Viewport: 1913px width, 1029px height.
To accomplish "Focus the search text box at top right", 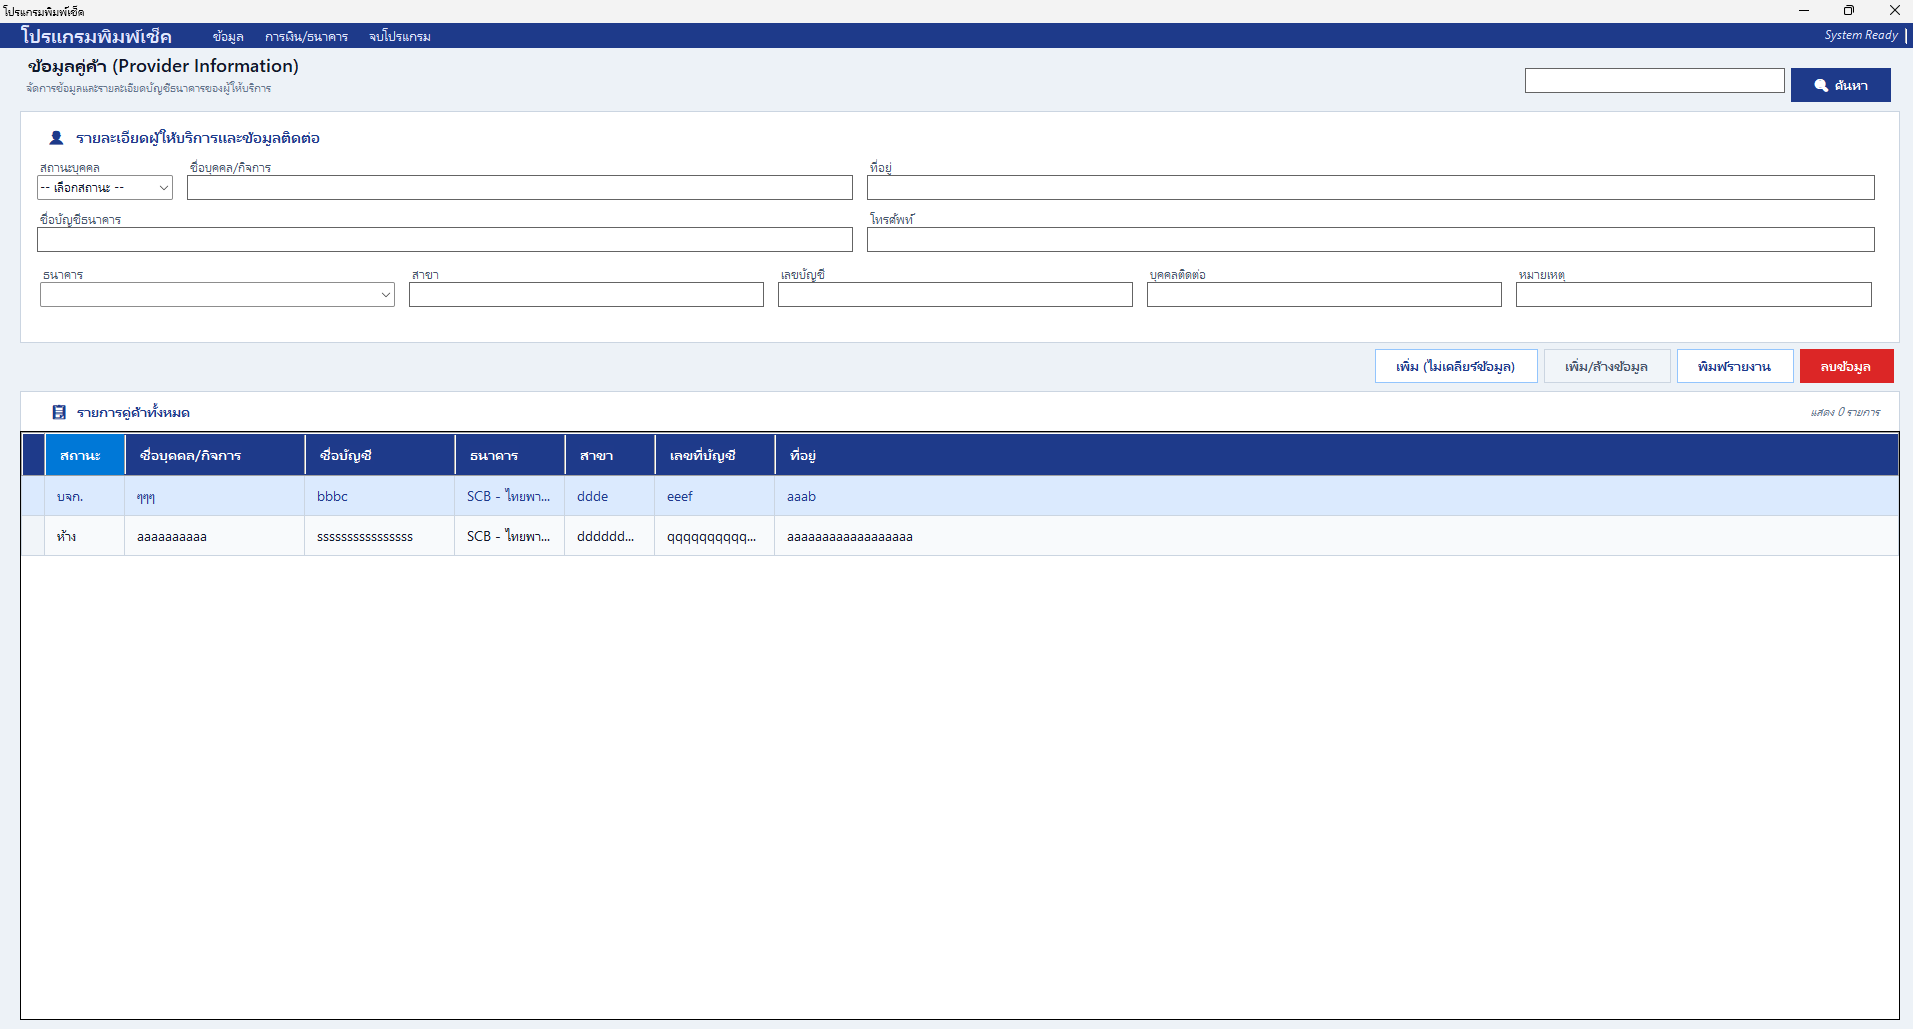I will (1654, 81).
